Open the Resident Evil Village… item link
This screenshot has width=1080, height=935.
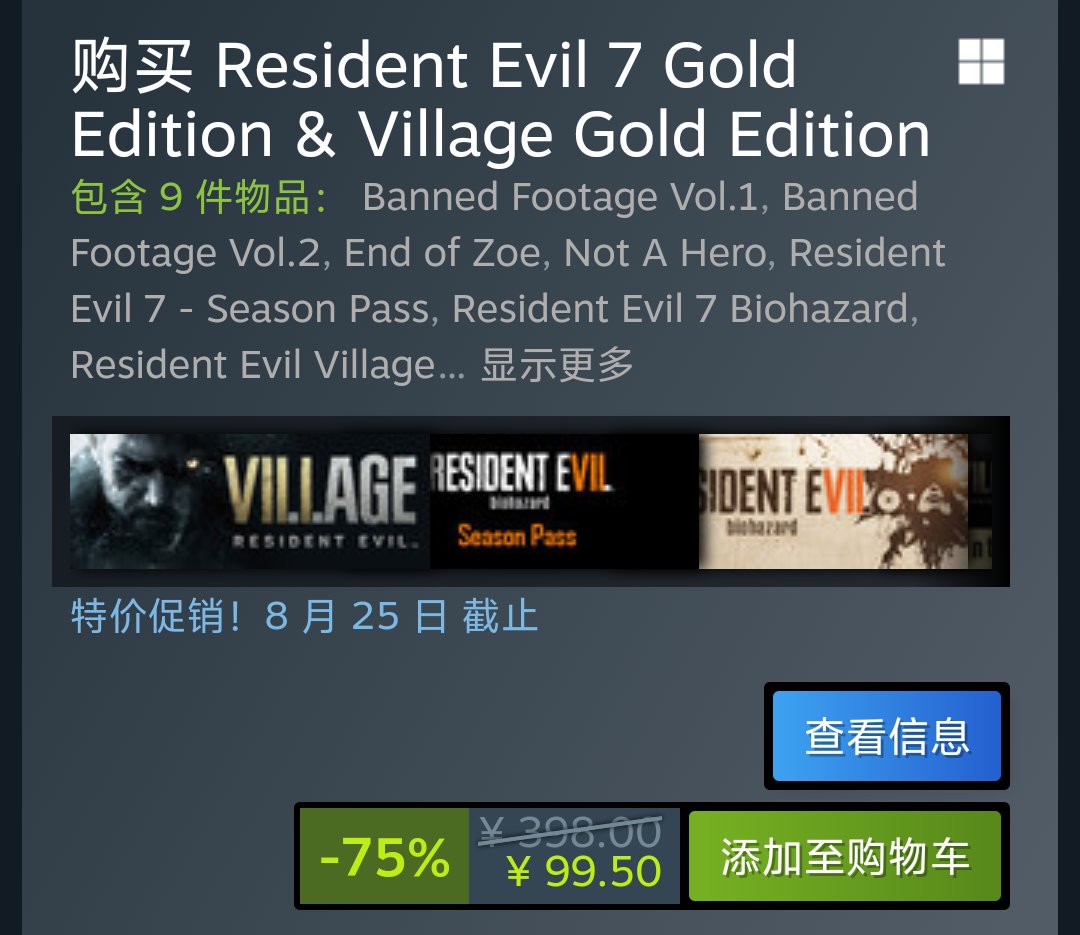[x=268, y=364]
